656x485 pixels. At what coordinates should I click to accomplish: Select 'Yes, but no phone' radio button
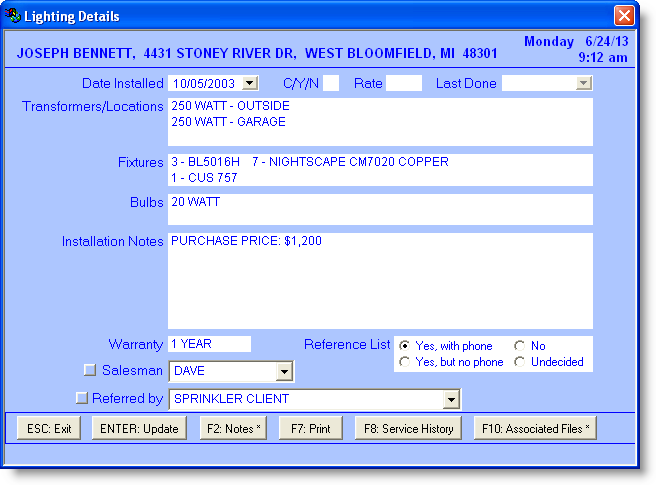coord(405,362)
